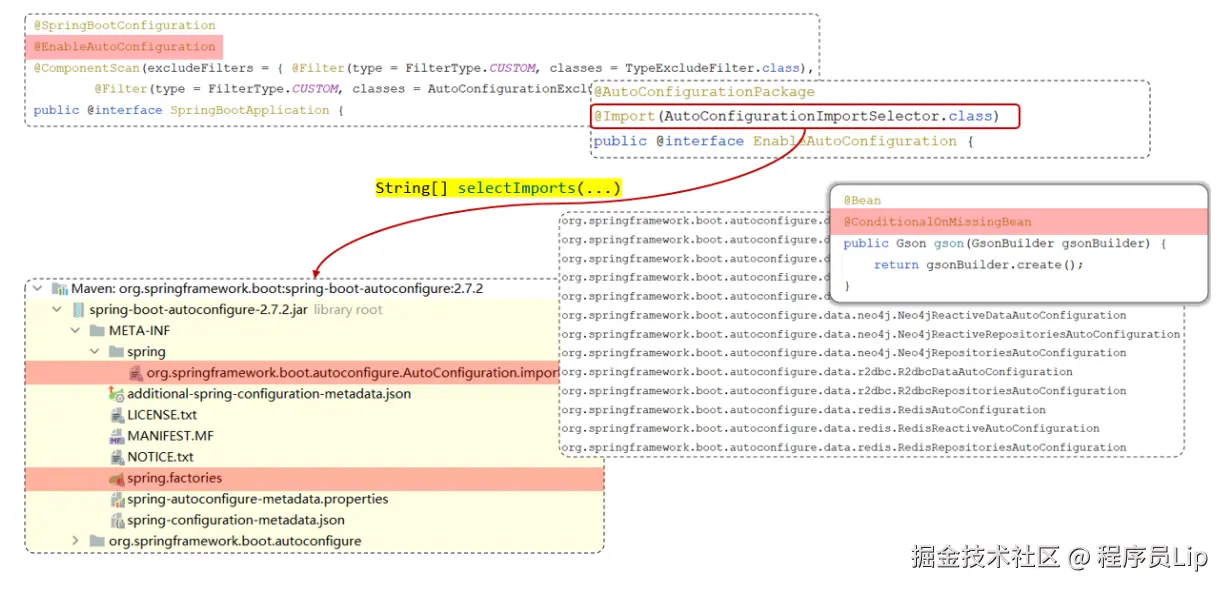Click the return gsonBuilder.create() statement
The image size is (1227, 590).
click(x=978, y=265)
